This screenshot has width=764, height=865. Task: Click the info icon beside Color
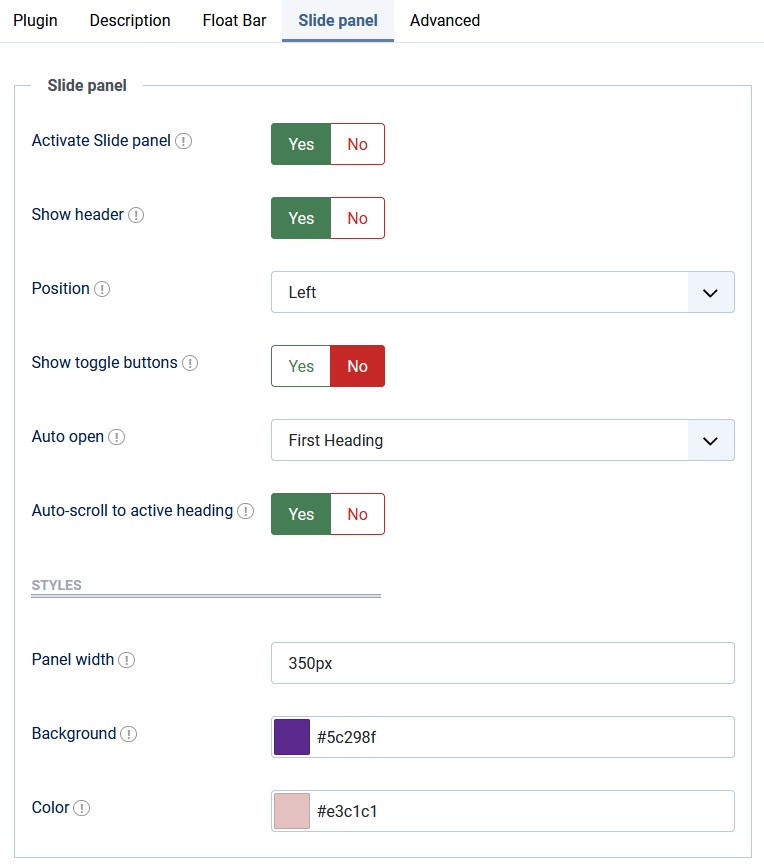pos(82,808)
